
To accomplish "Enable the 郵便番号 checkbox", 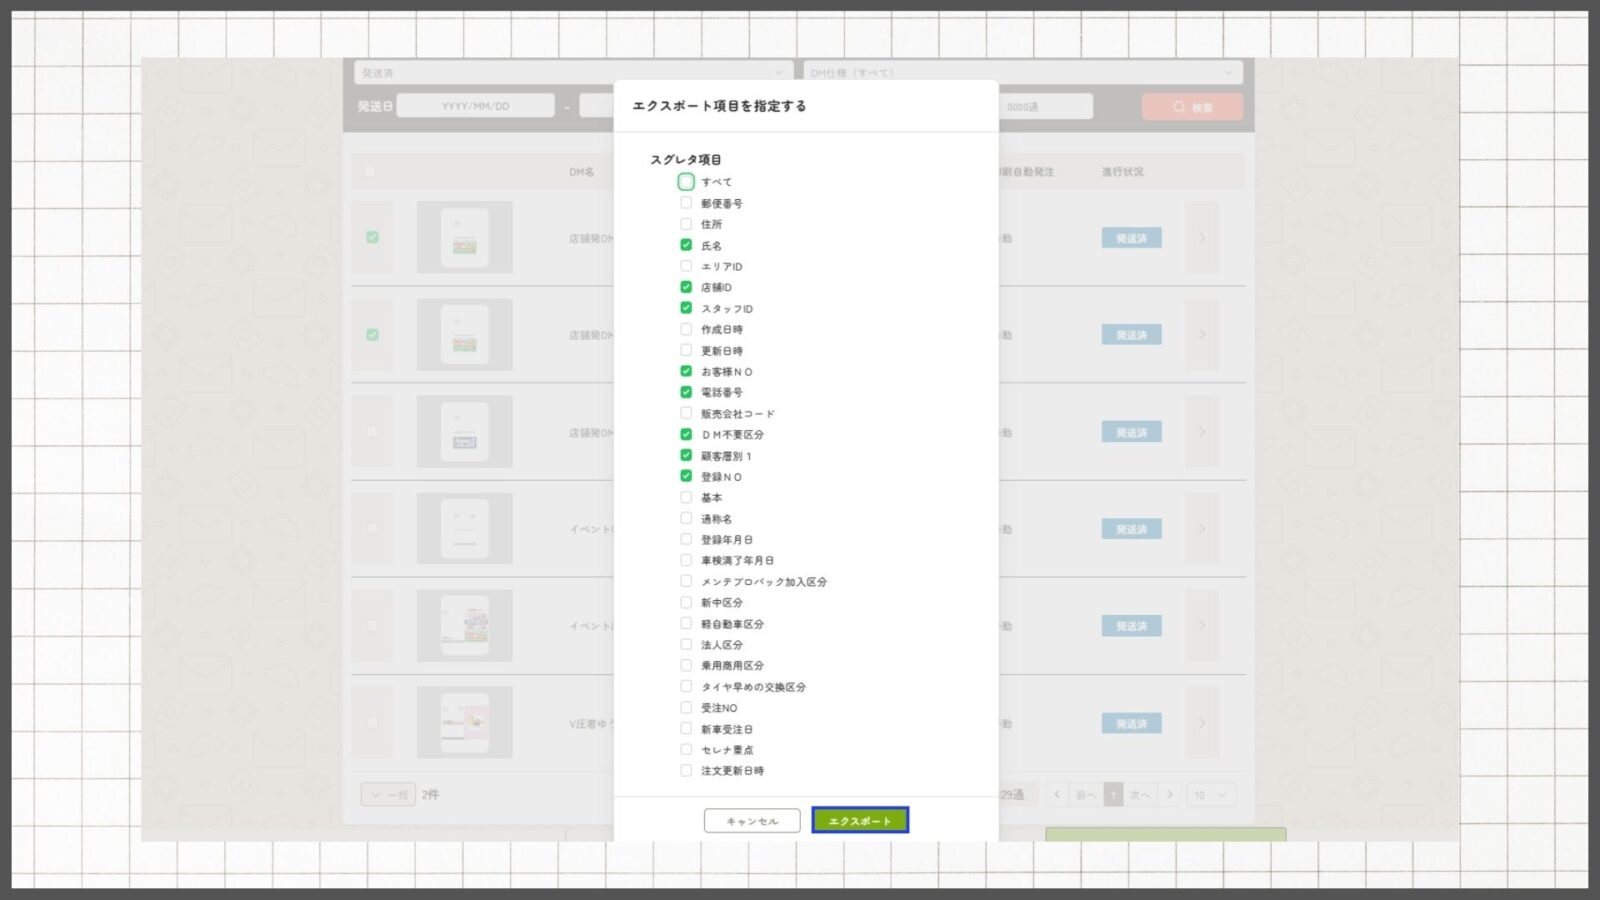I will [x=686, y=203].
